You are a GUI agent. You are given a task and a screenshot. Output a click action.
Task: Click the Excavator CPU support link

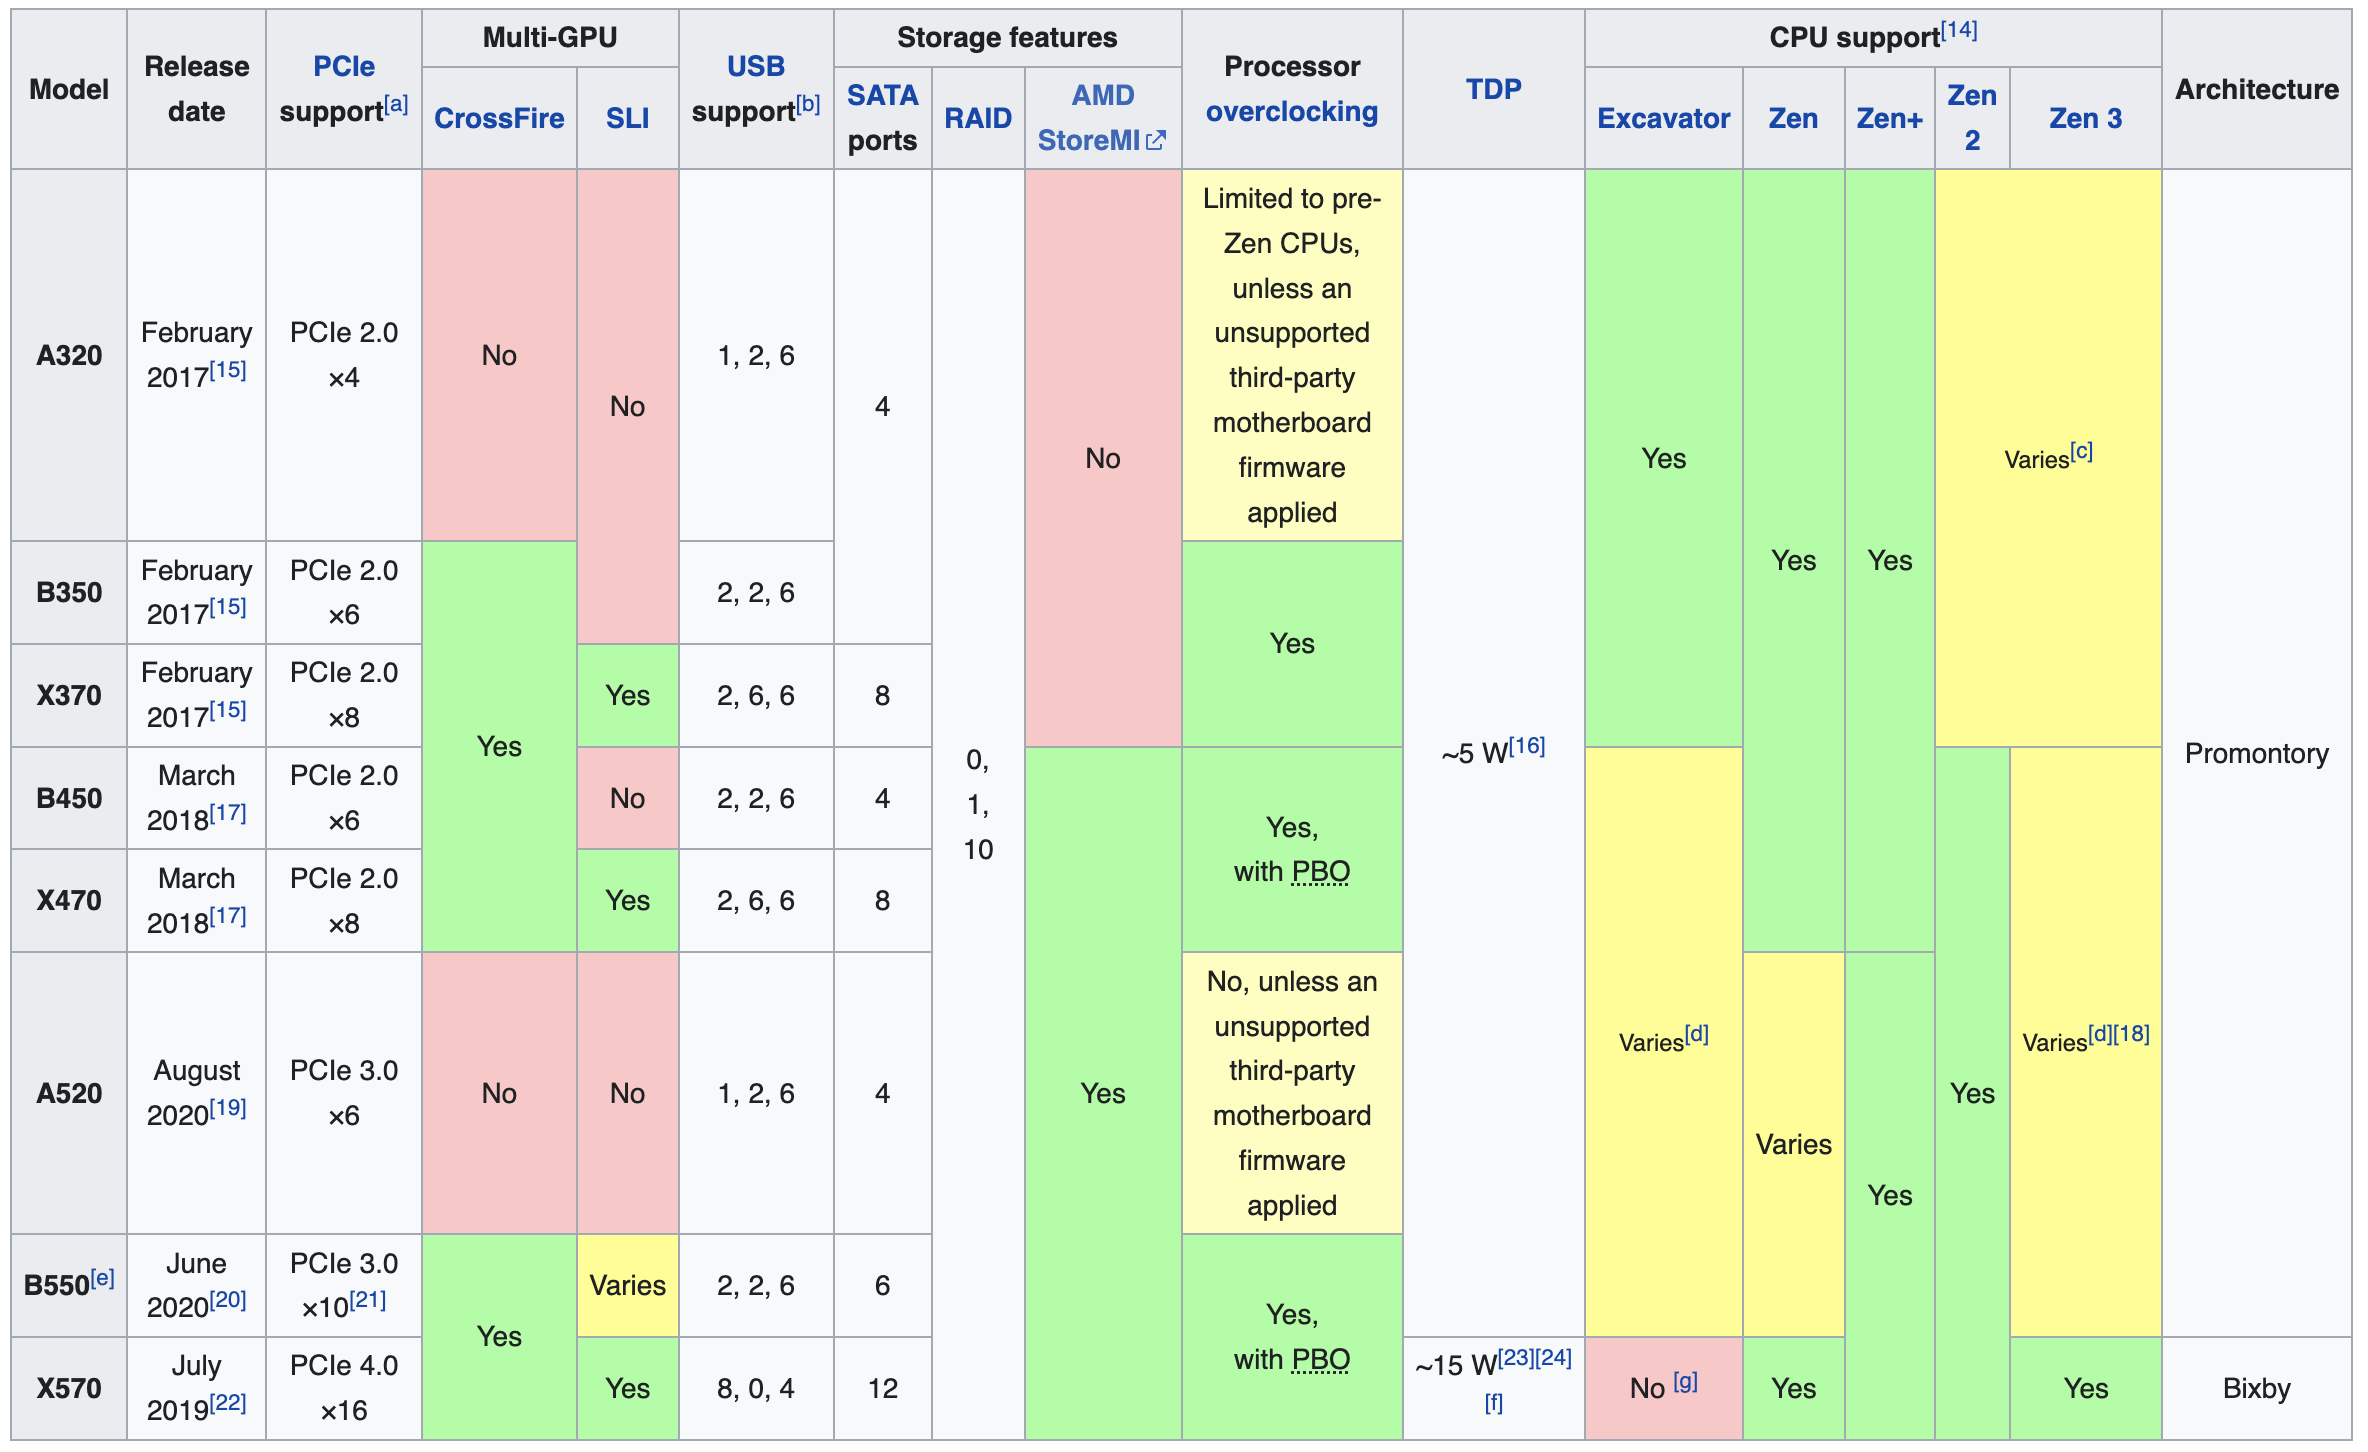pyautogui.click(x=1663, y=118)
